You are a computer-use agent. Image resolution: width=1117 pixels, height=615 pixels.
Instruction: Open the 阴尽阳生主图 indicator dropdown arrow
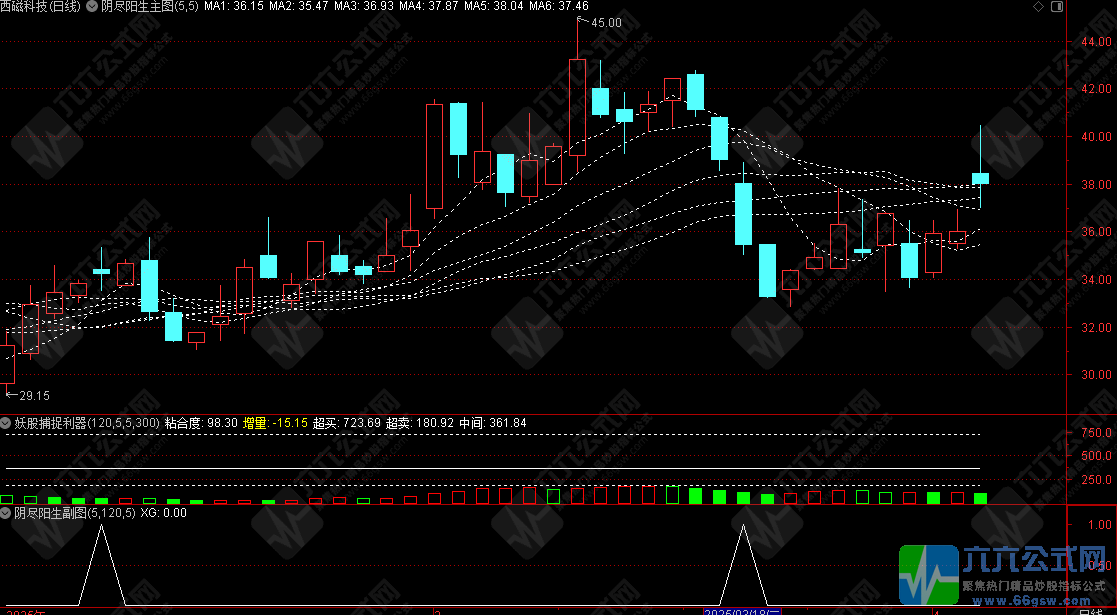click(x=93, y=7)
